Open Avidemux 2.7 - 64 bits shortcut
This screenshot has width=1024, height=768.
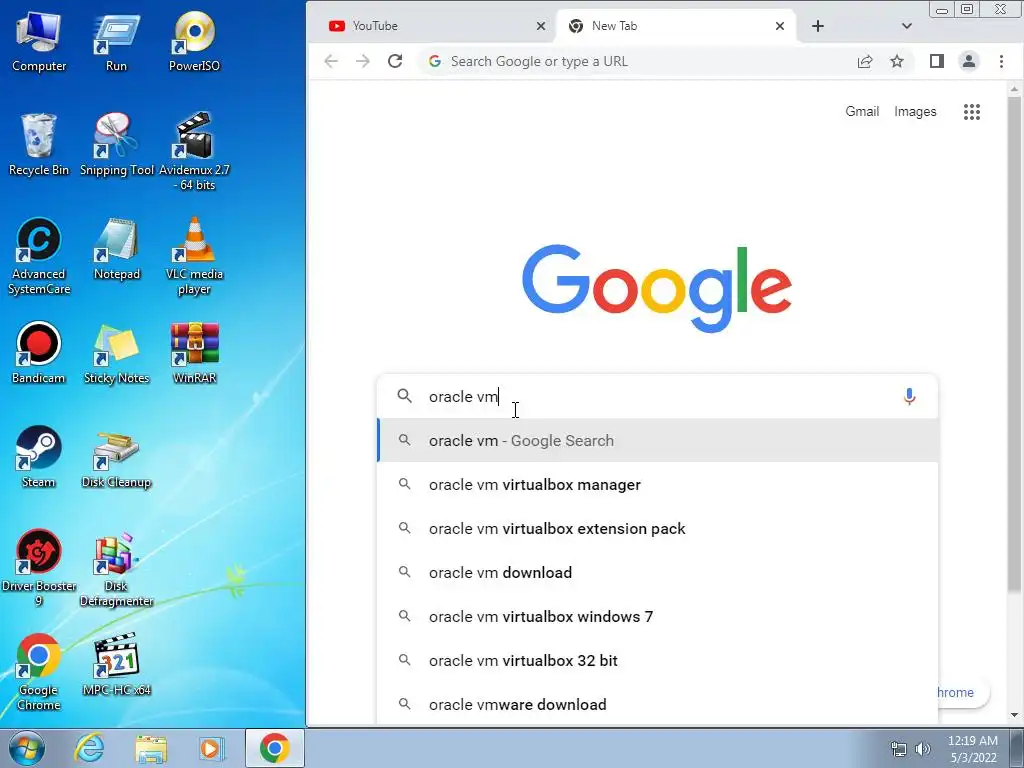tap(194, 152)
